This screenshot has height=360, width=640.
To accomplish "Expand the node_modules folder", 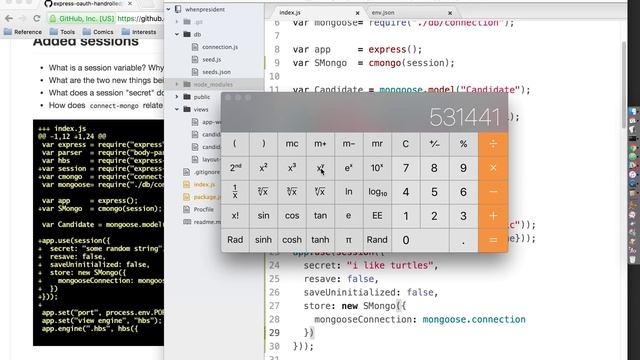I will (x=177, y=84).
